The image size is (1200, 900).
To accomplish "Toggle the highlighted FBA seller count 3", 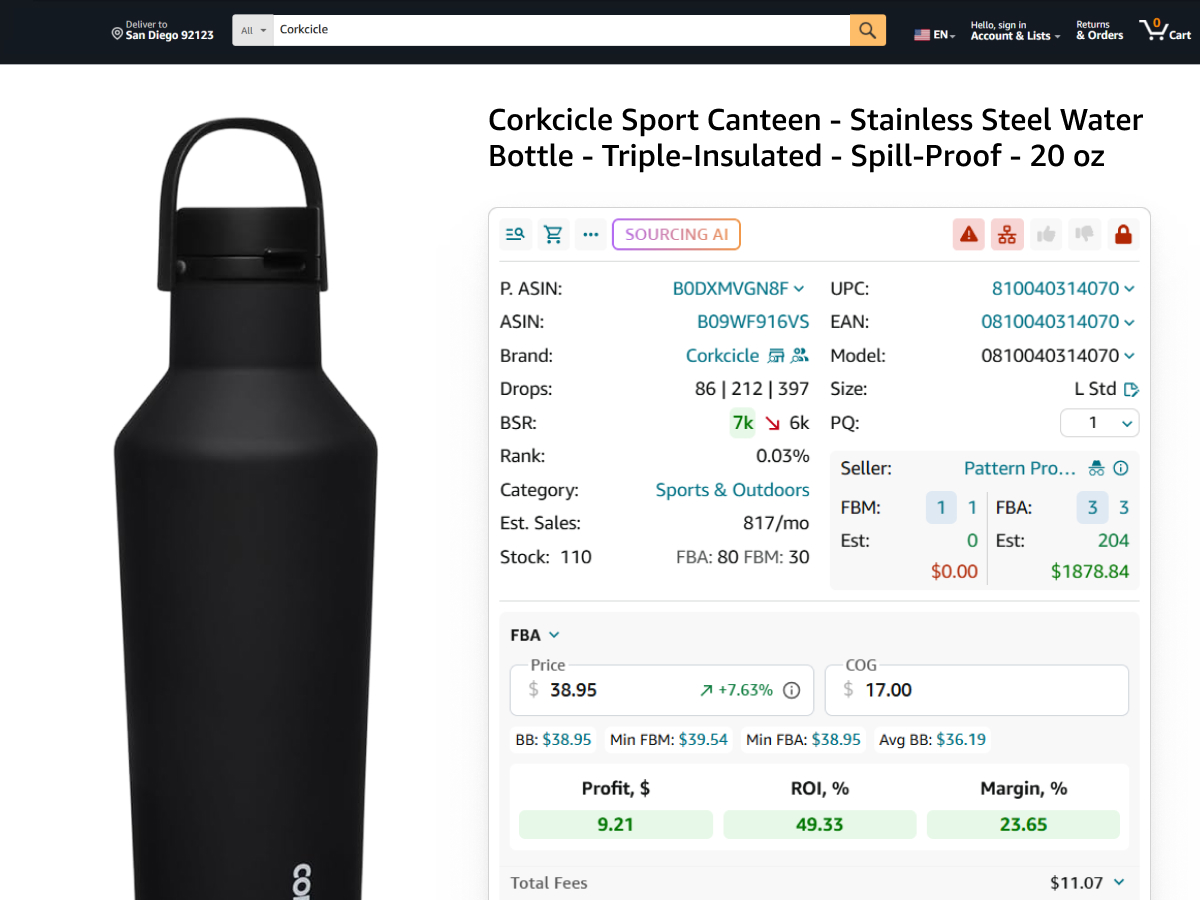I will [1092, 508].
